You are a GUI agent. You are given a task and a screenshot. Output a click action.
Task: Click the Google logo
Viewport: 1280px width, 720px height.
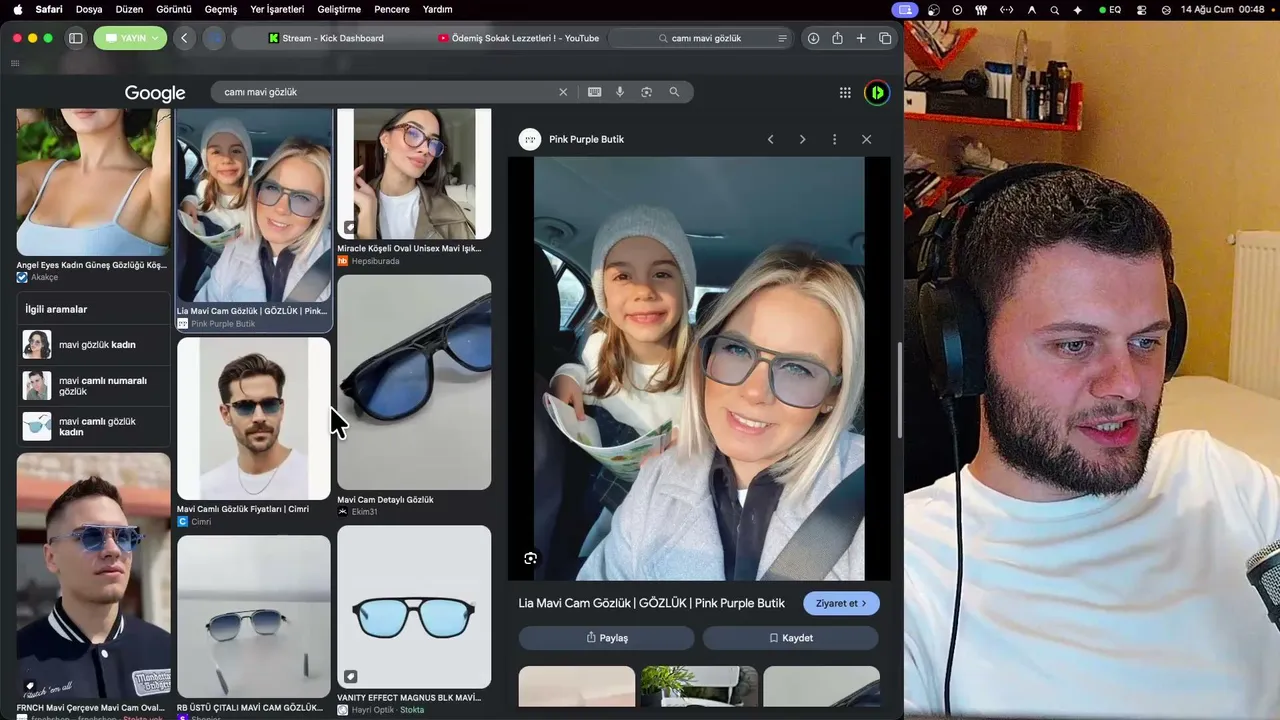pos(155,93)
